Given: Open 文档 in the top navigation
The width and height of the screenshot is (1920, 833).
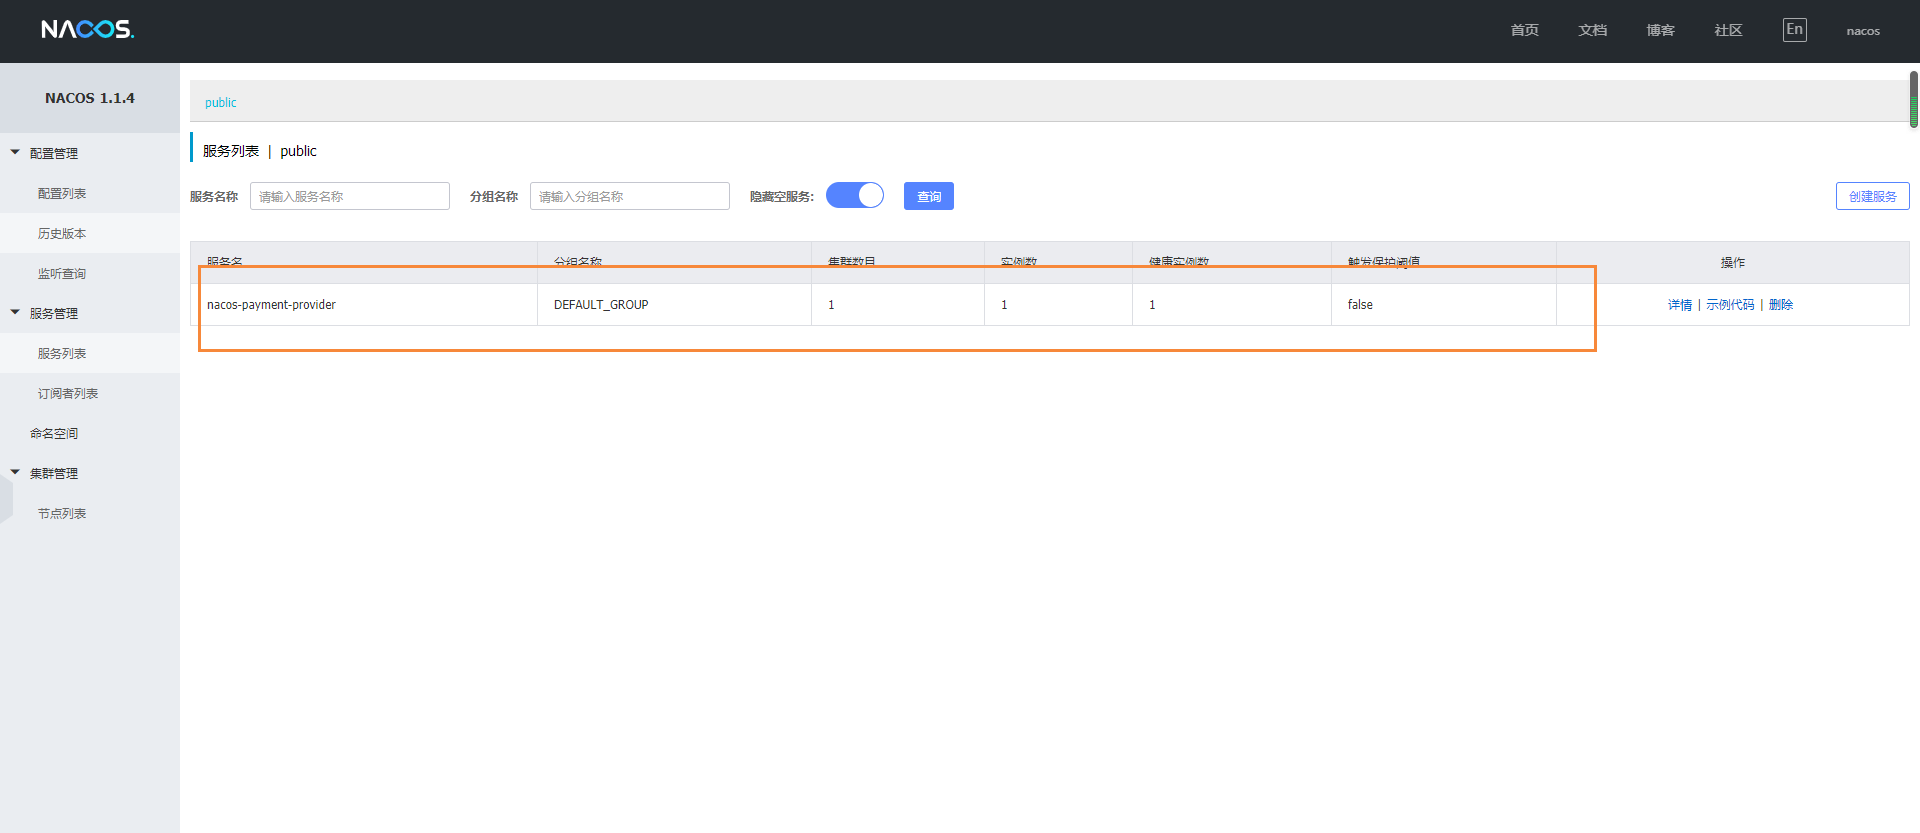Looking at the screenshot, I should pos(1592,30).
